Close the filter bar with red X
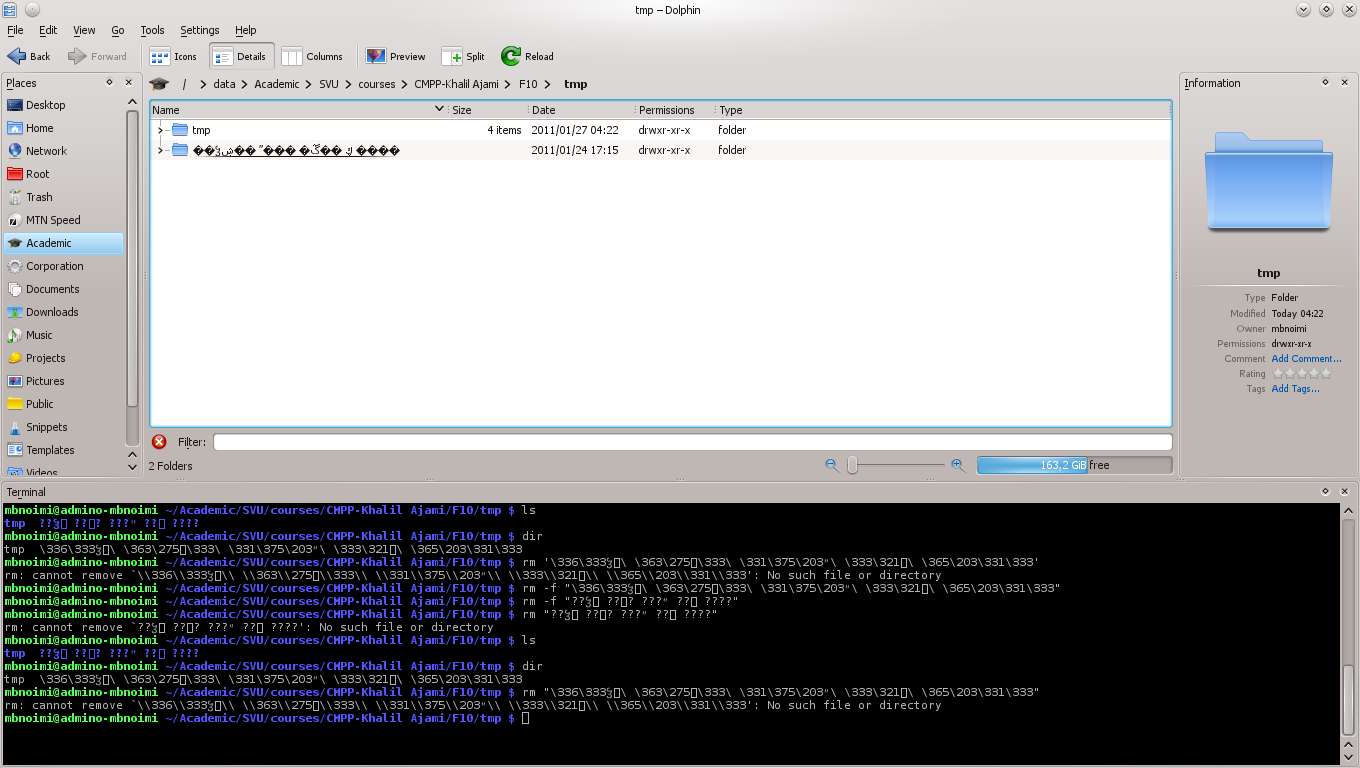Viewport: 1360px width, 768px height. click(x=159, y=442)
